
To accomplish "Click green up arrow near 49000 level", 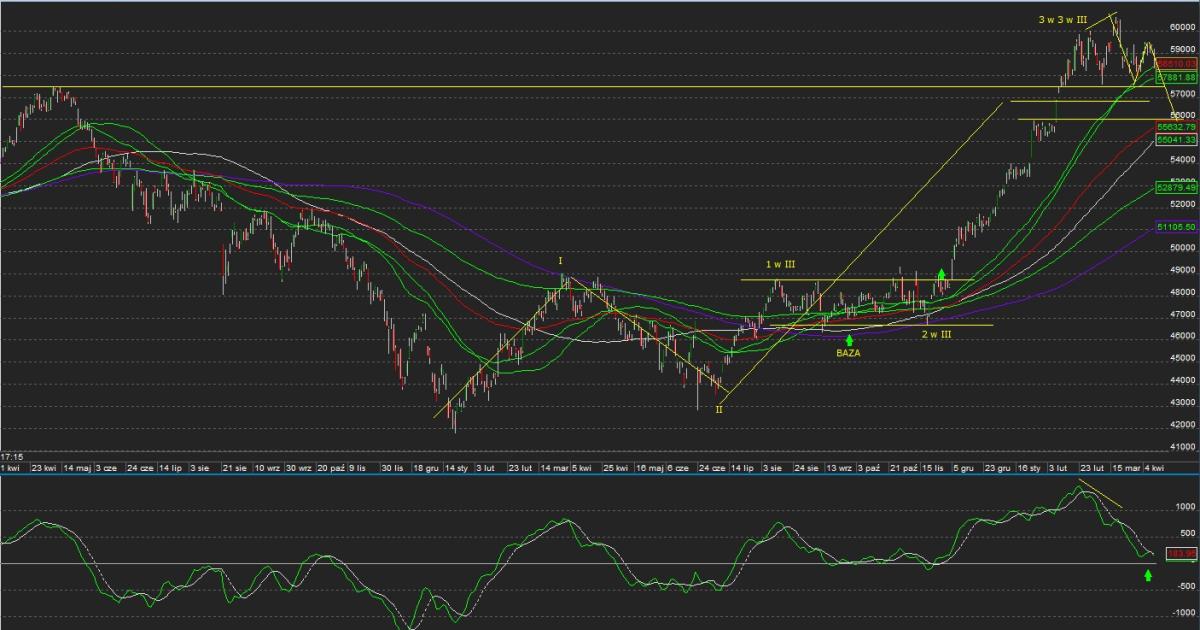I will (x=941, y=272).
